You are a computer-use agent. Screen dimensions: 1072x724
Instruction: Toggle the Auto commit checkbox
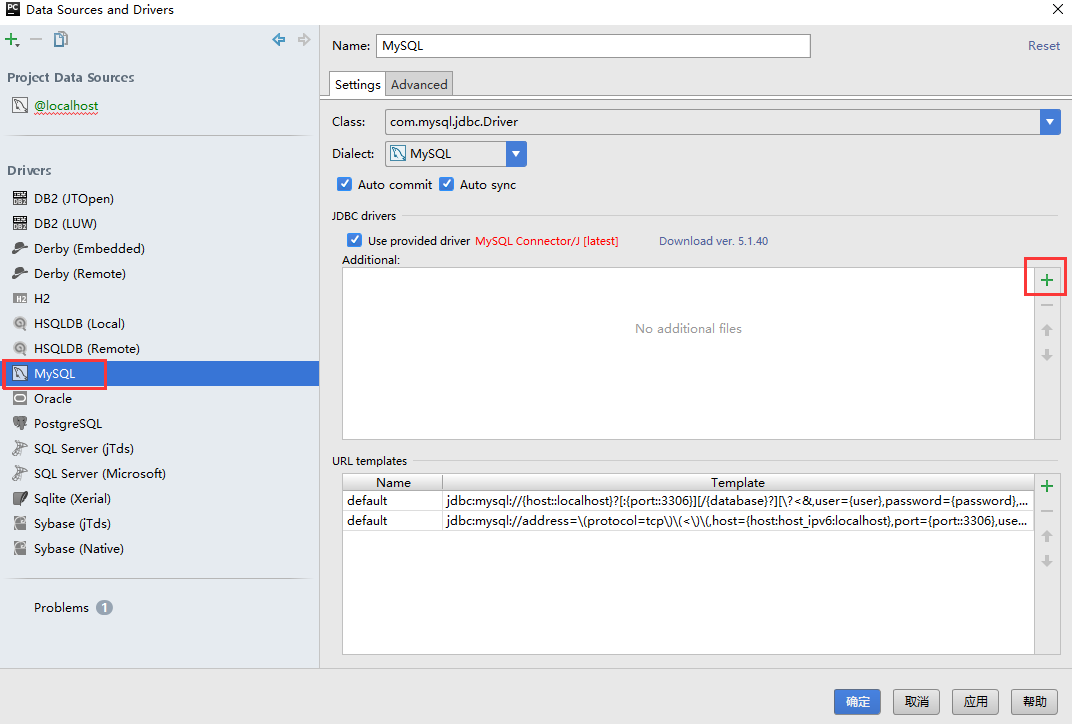click(345, 184)
